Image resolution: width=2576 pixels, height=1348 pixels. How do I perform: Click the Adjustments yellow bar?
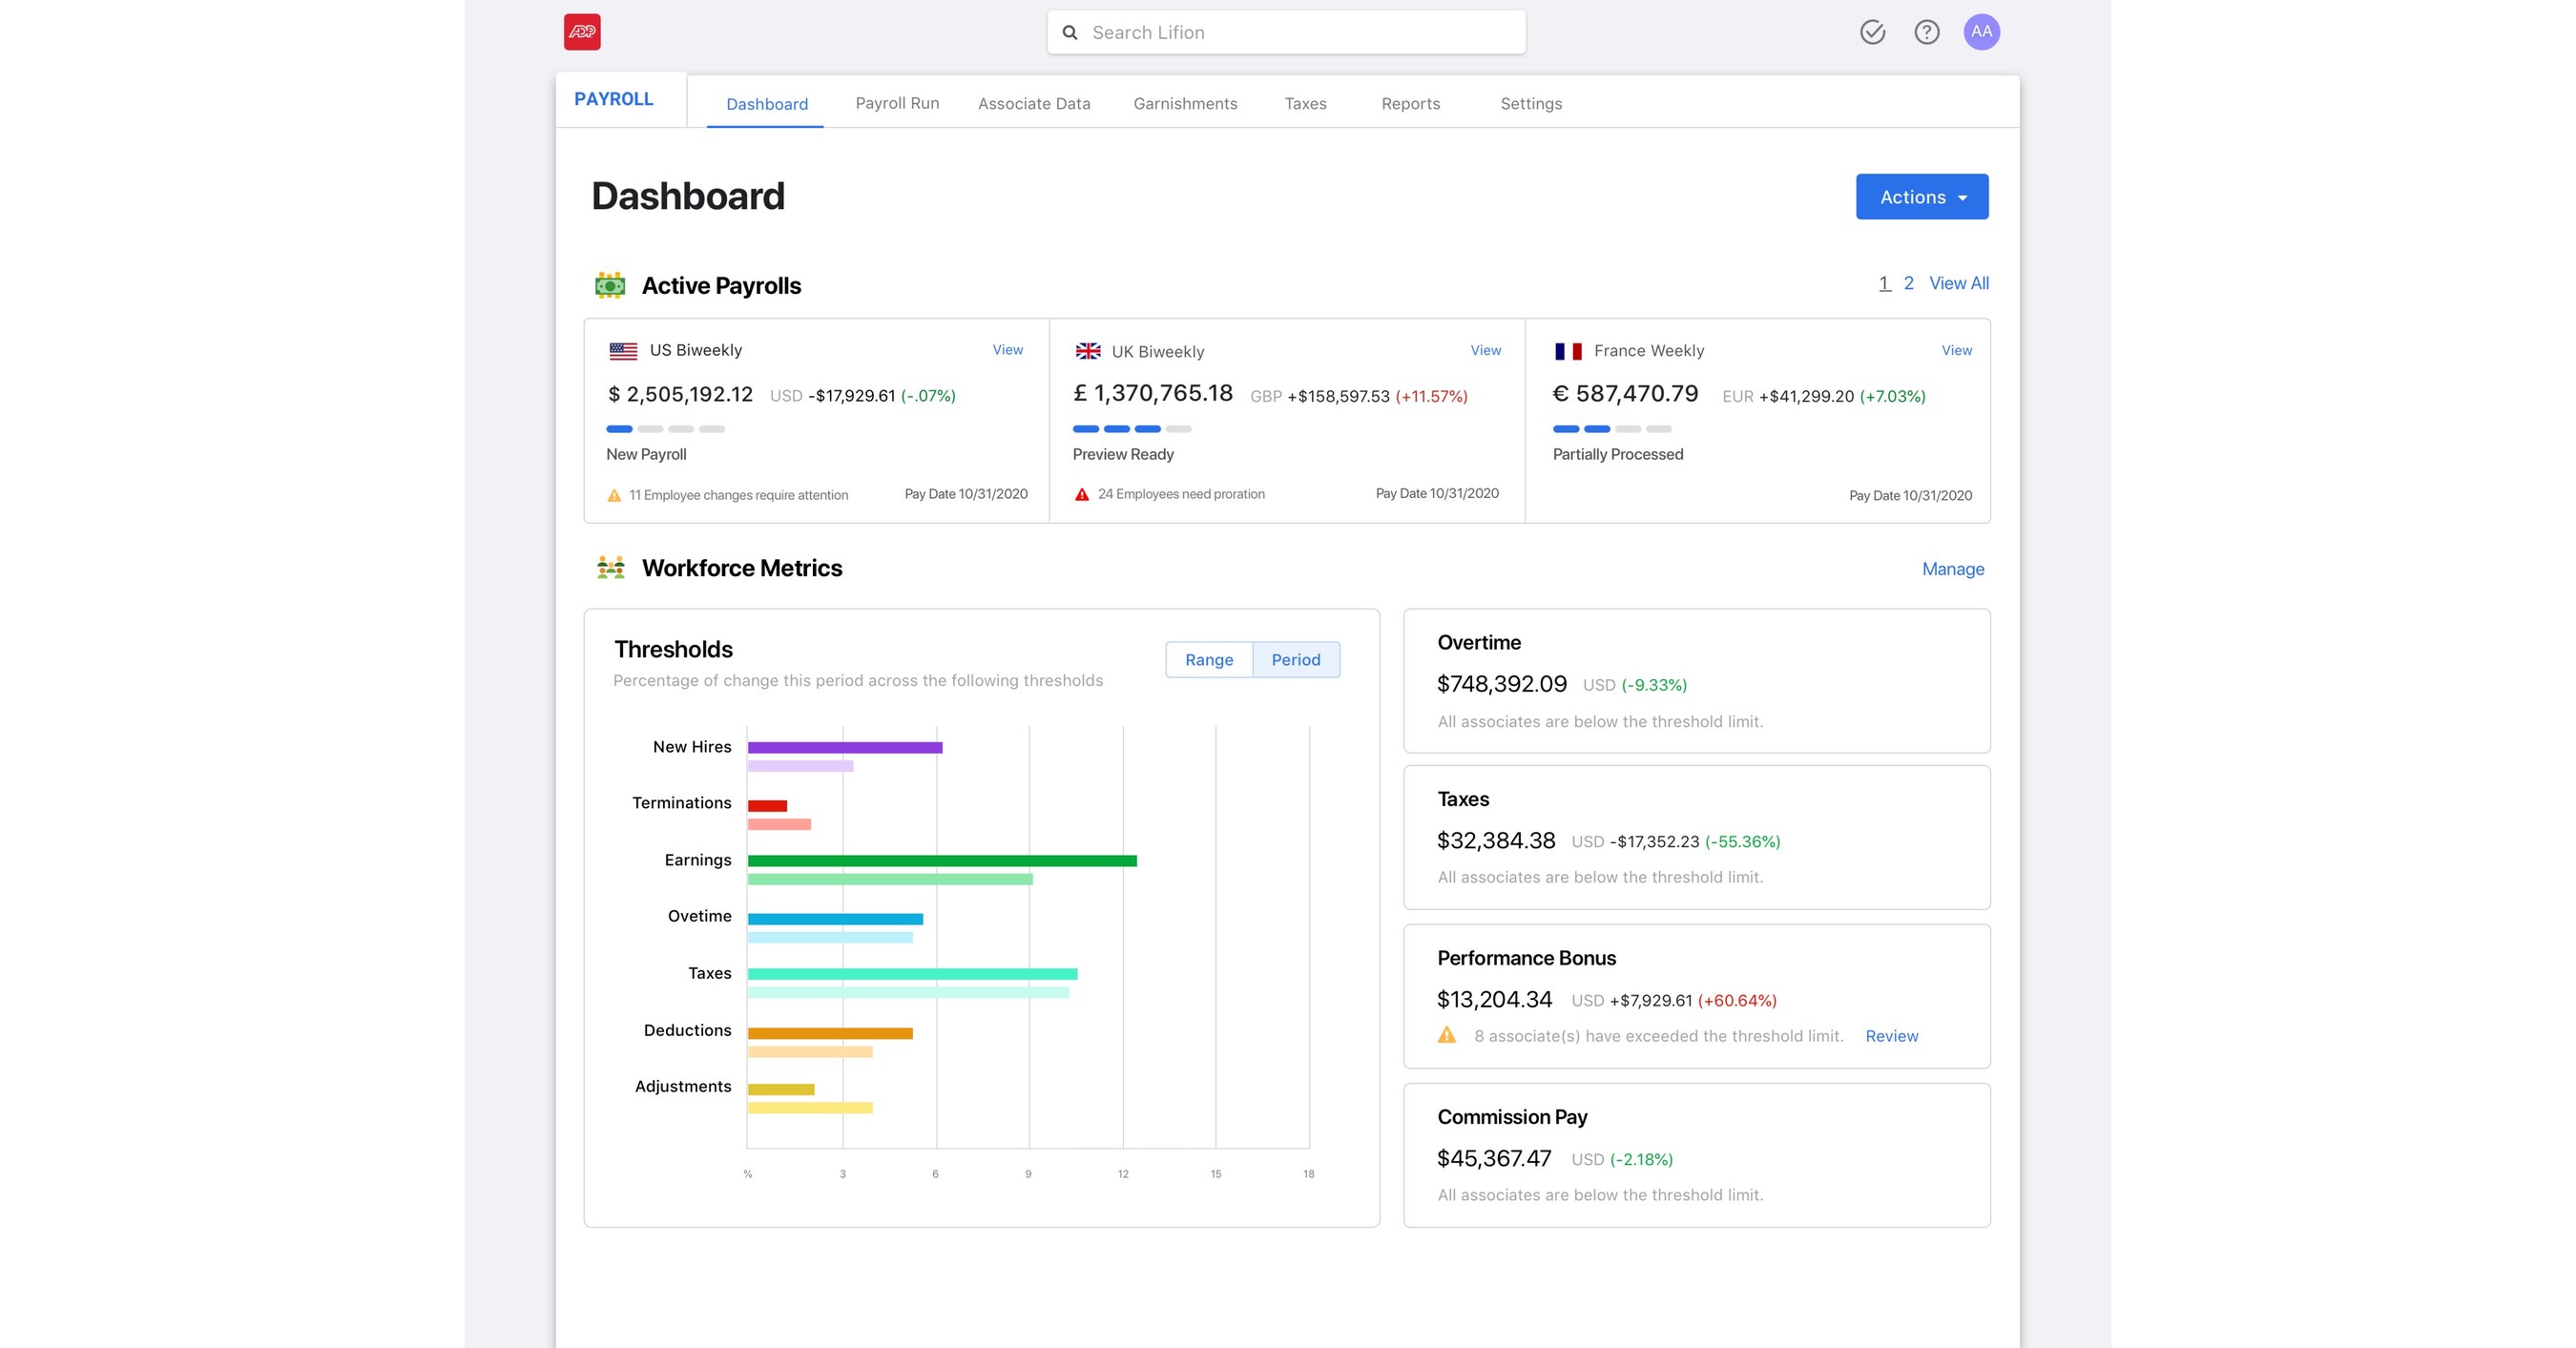780,1089
